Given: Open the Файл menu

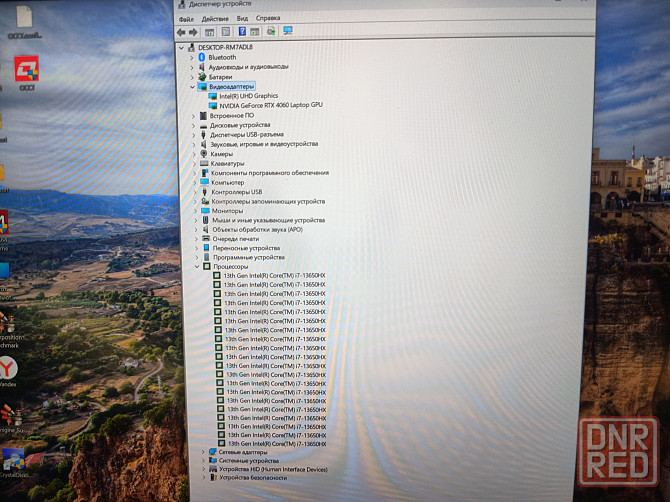Looking at the screenshot, I should coord(186,18).
